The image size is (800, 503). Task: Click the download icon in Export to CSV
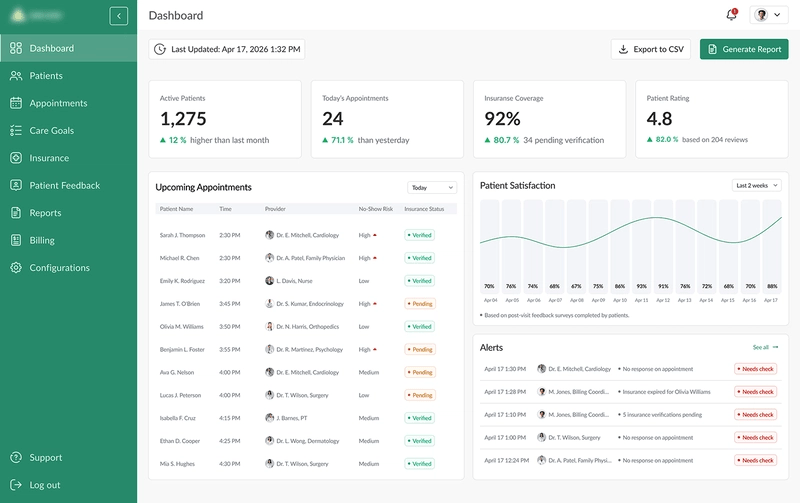pyautogui.click(x=623, y=49)
